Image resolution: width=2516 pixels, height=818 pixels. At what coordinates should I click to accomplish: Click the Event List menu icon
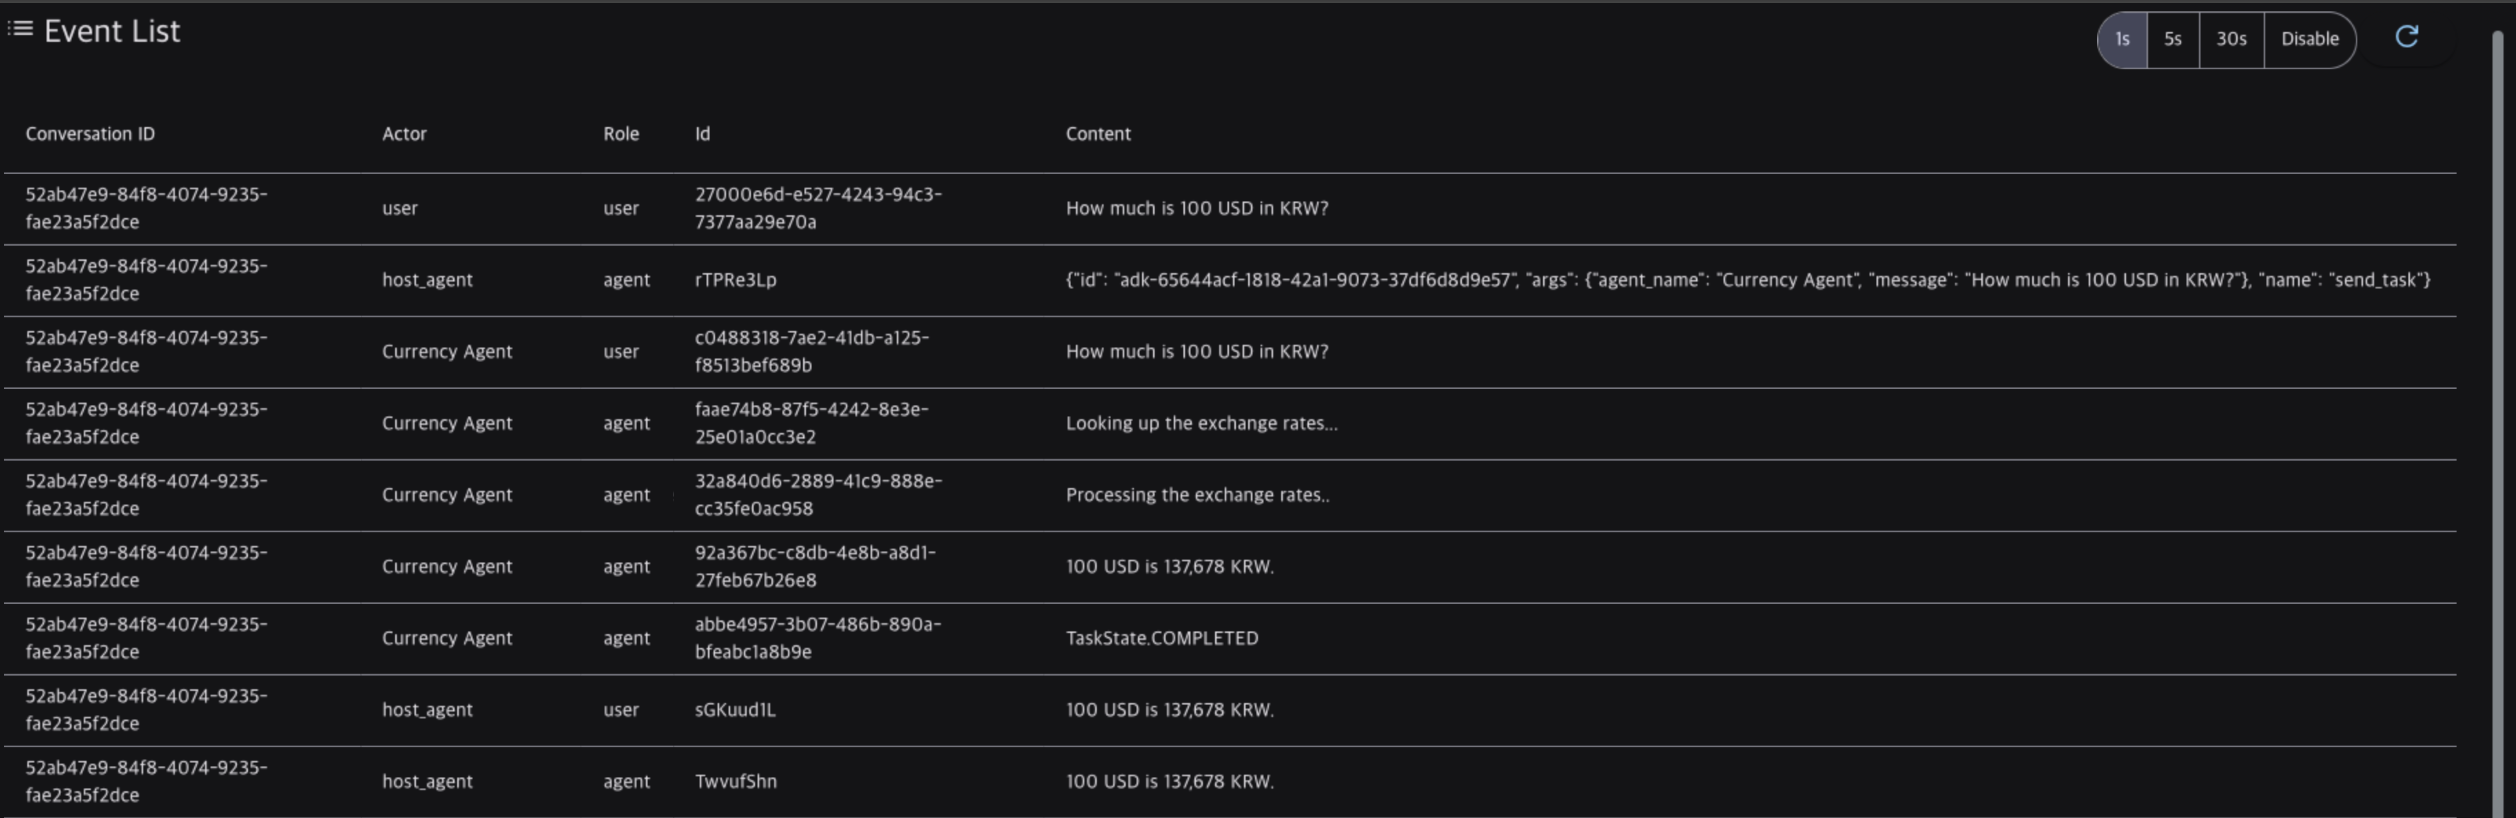pos(20,29)
